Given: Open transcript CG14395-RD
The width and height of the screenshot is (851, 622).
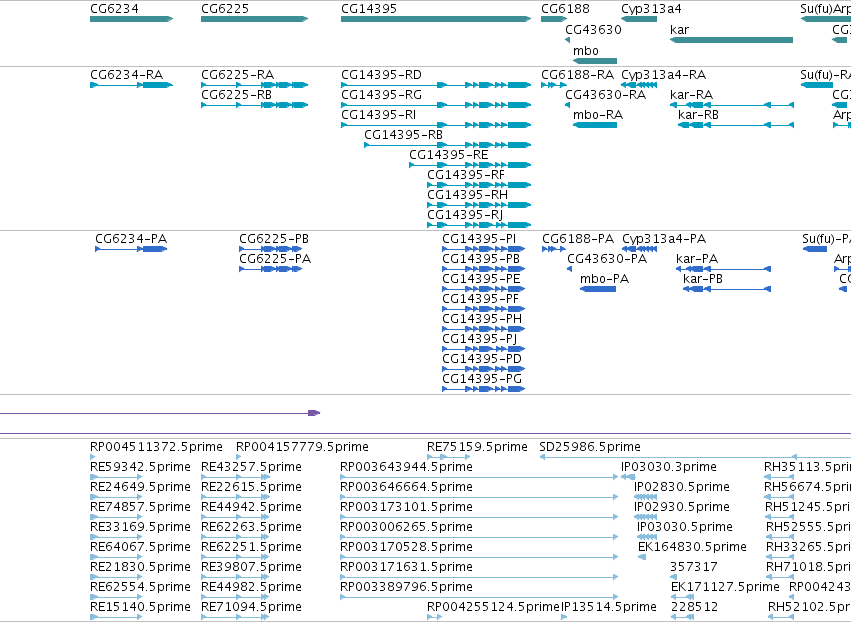Looking at the screenshot, I should (381, 75).
